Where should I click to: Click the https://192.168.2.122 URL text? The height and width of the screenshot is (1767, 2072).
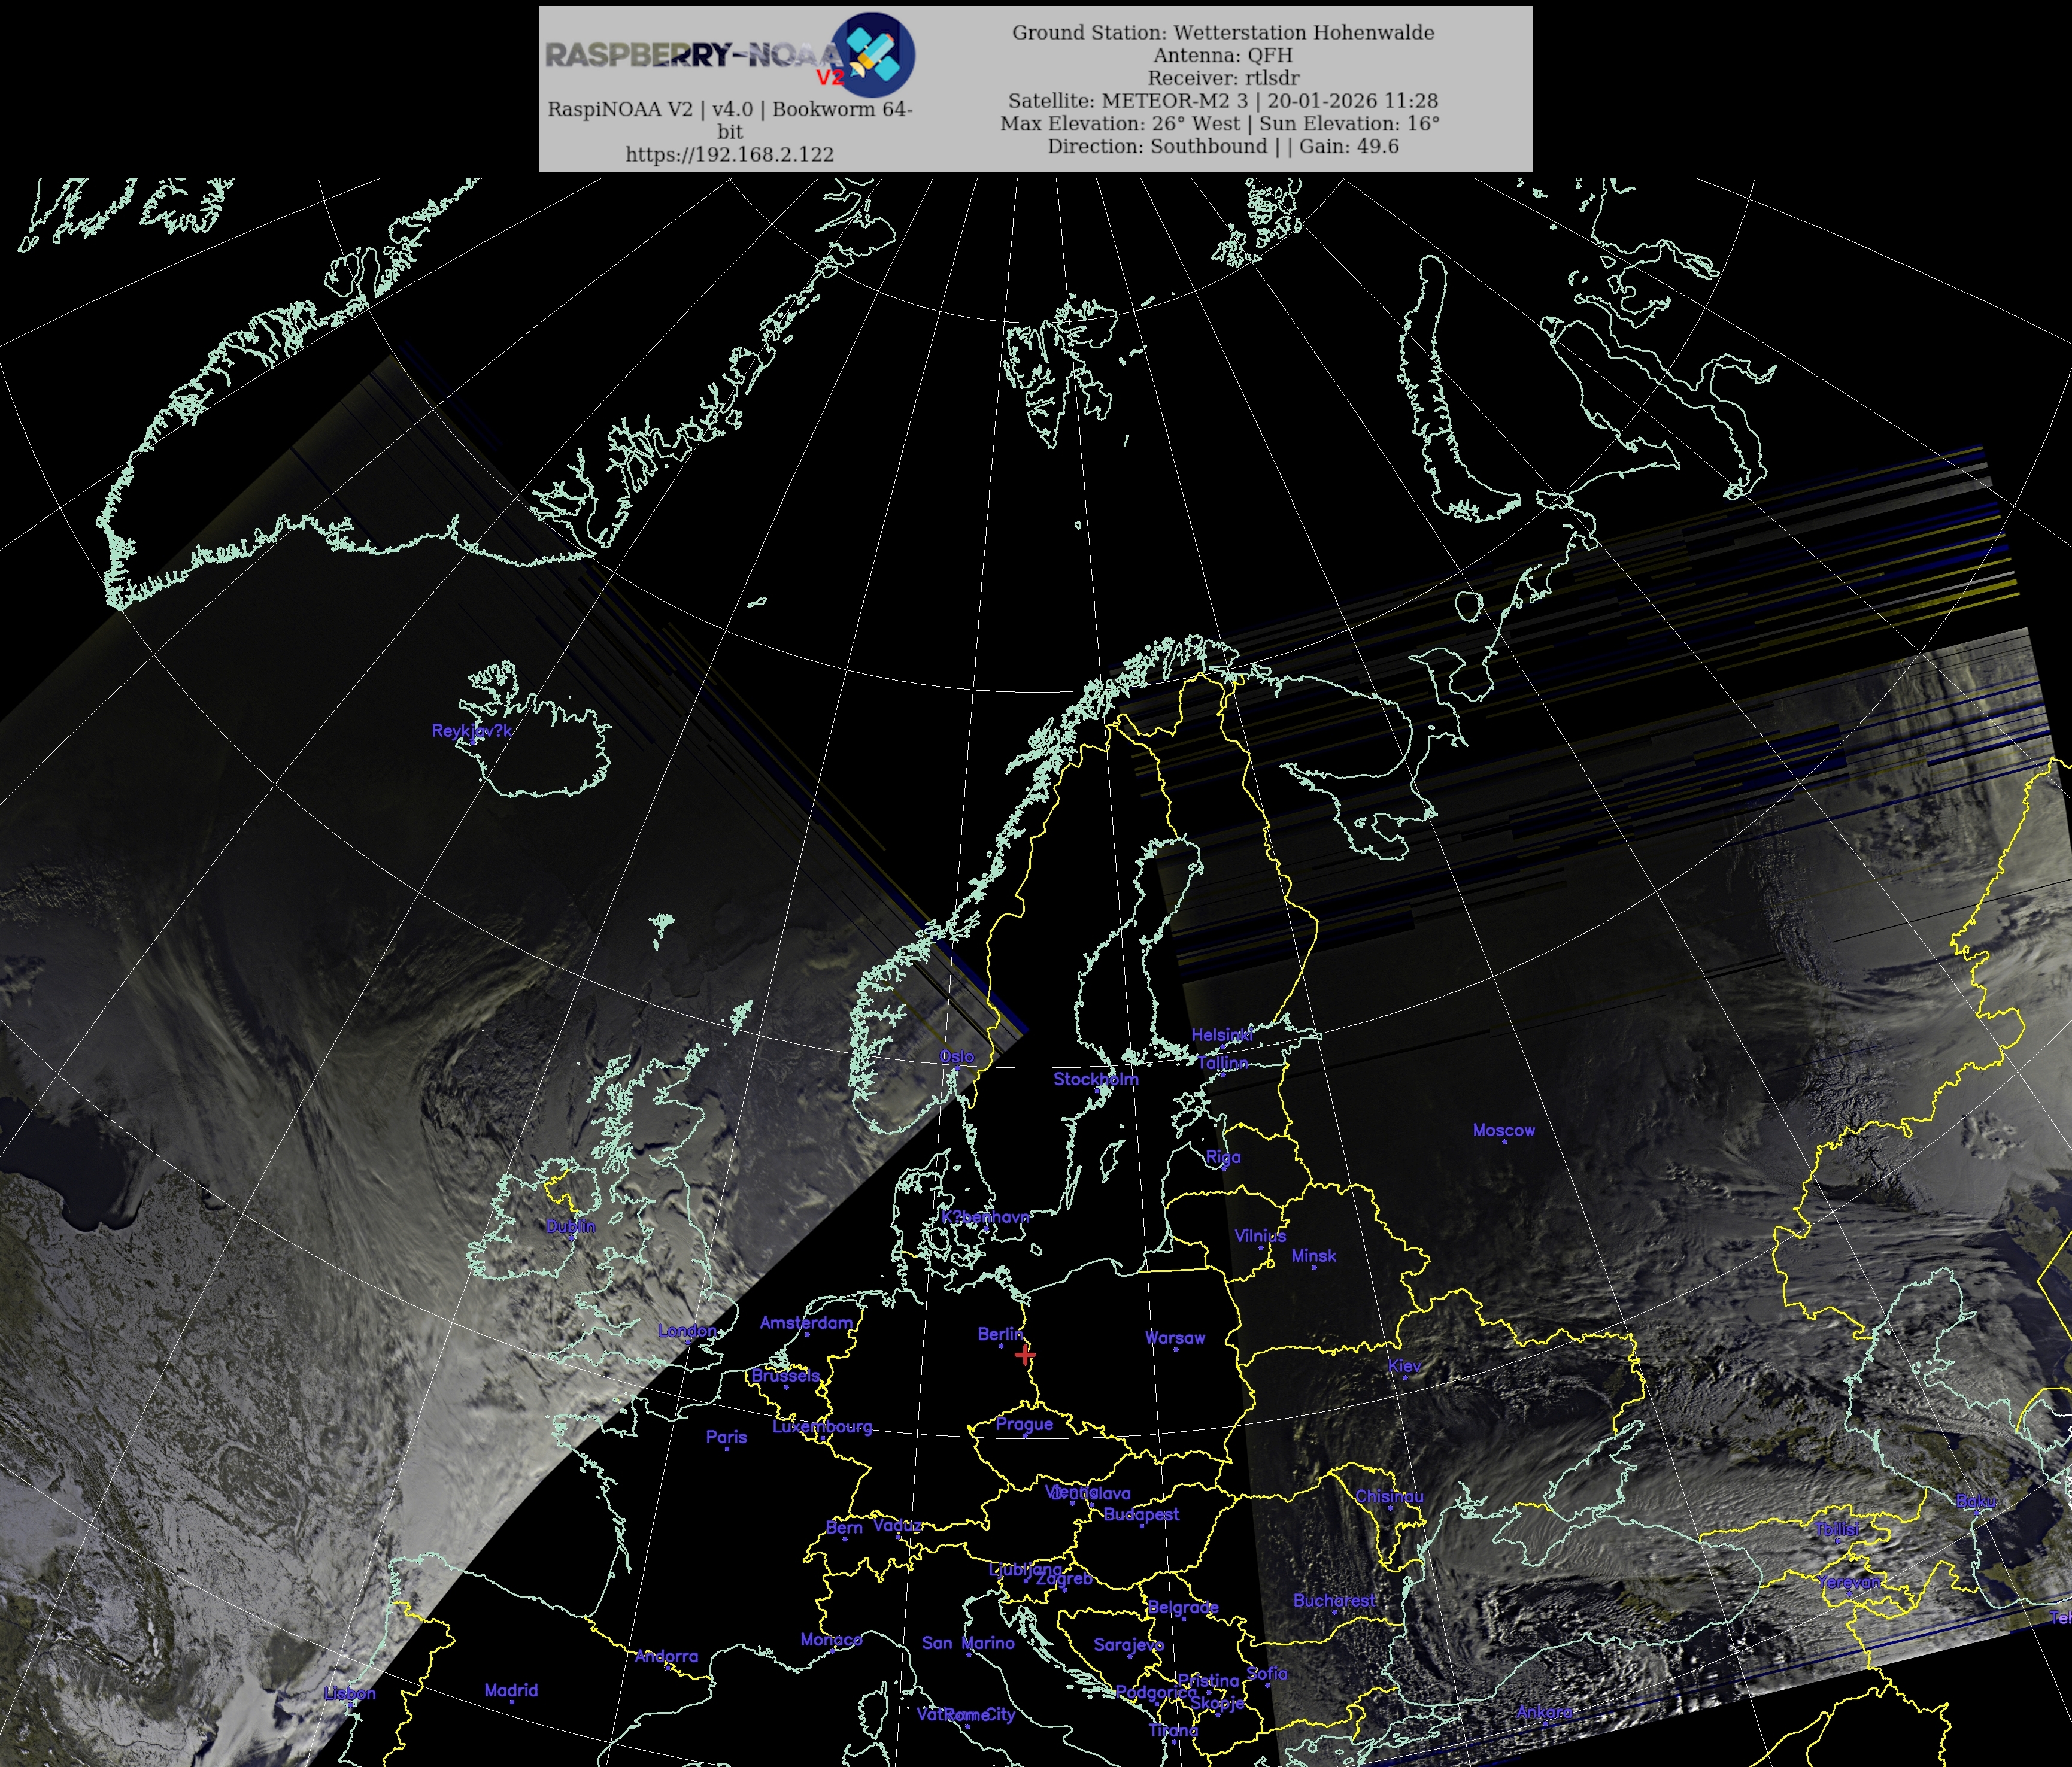pos(729,154)
